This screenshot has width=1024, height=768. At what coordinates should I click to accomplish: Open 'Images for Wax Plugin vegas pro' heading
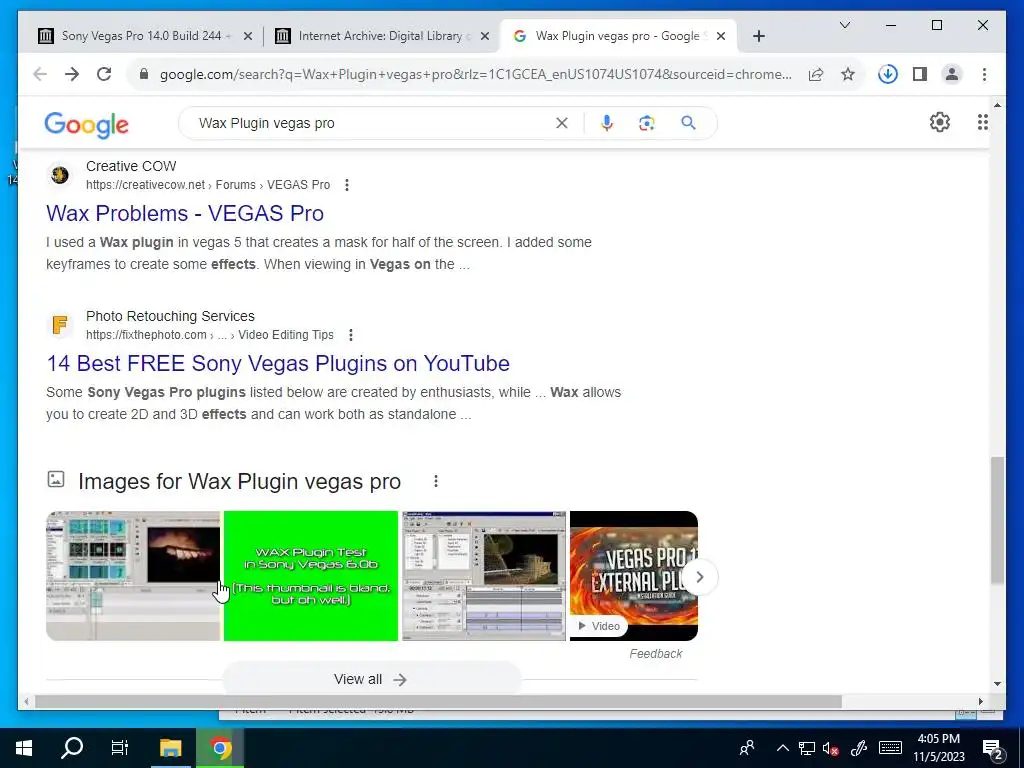point(239,481)
